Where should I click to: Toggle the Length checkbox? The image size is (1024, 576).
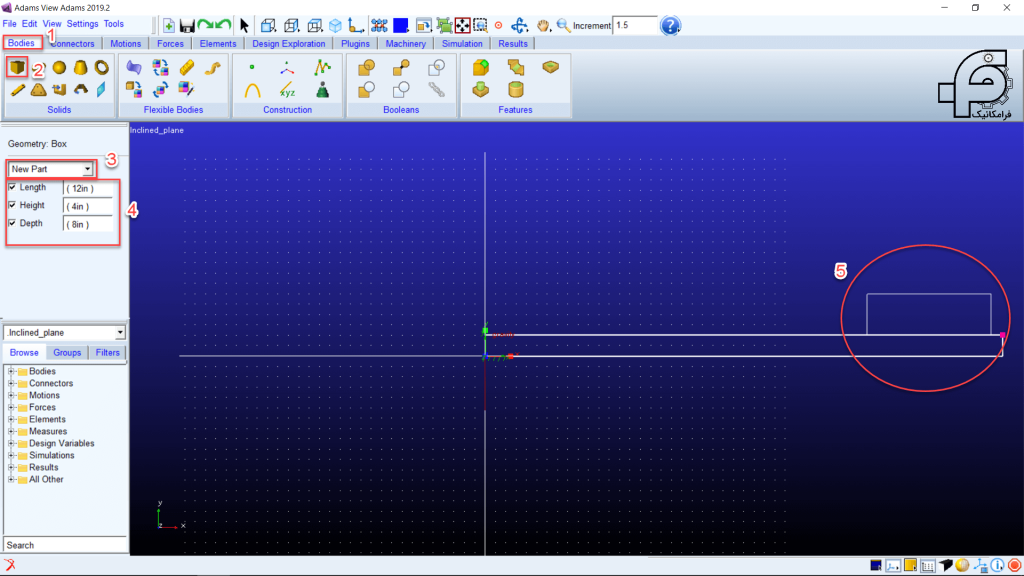coord(12,187)
